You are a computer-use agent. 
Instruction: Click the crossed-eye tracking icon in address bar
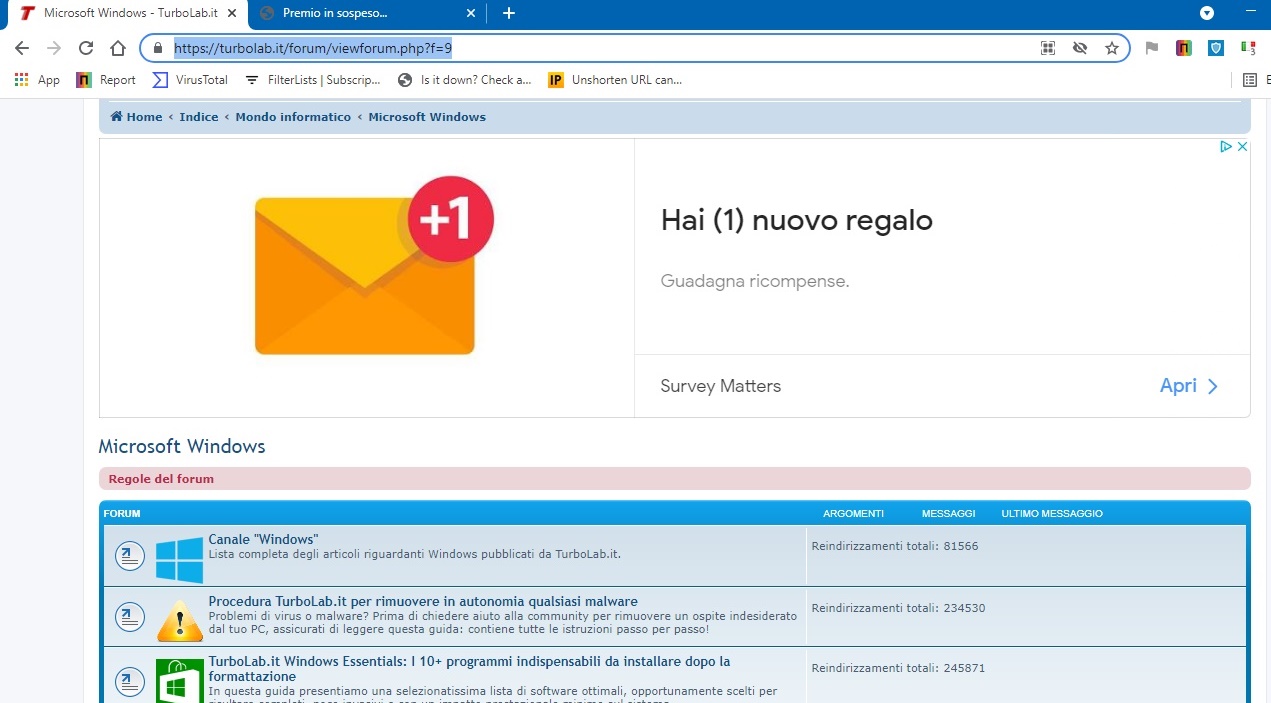coord(1080,48)
